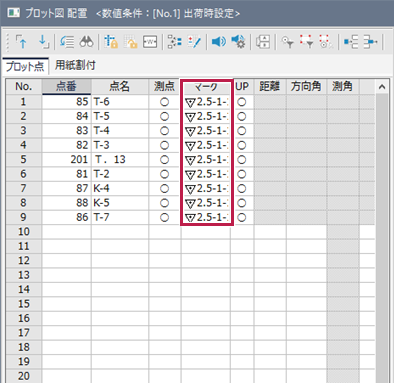The width and height of the screenshot is (394, 383).
Task: Select row header number 15
Action: [x=24, y=304]
